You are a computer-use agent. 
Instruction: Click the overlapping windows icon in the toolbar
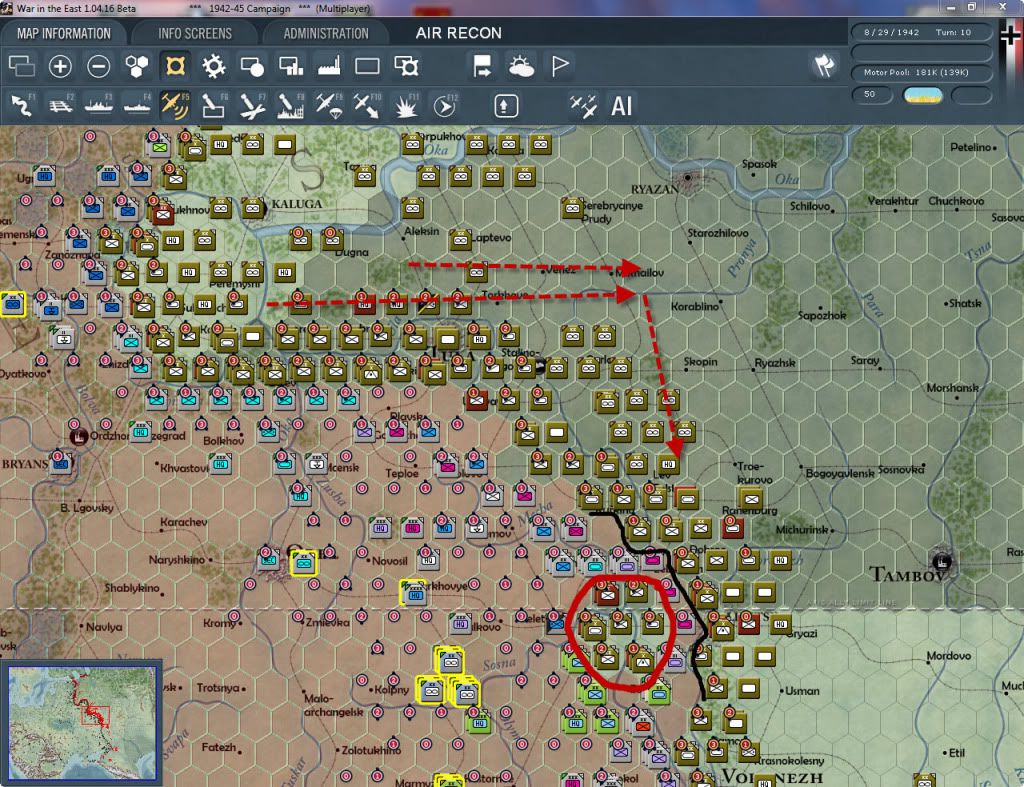point(22,66)
